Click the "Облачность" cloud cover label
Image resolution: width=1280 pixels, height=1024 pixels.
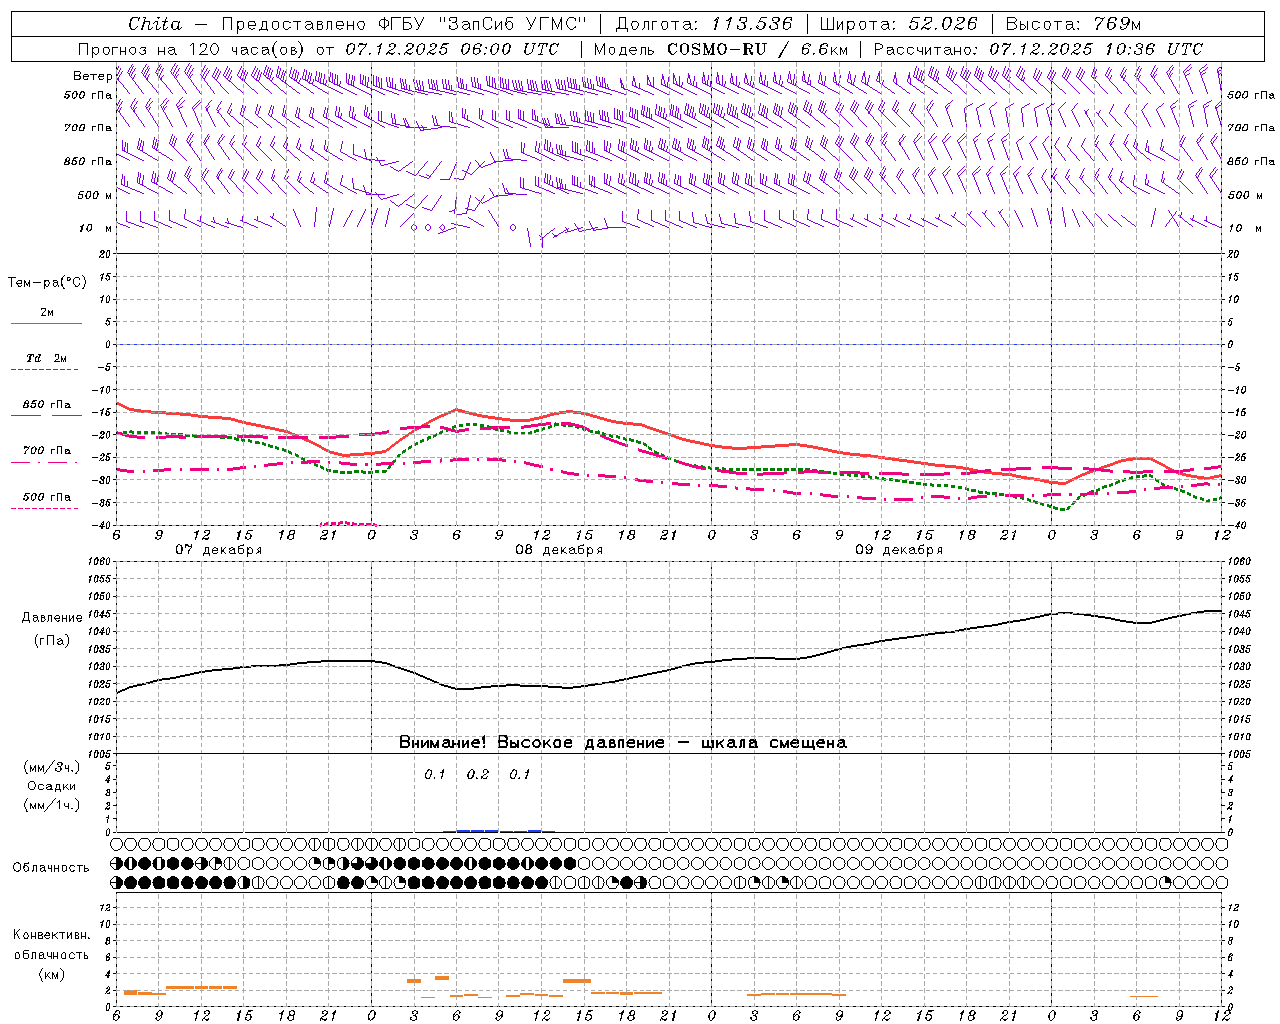tap(51, 868)
